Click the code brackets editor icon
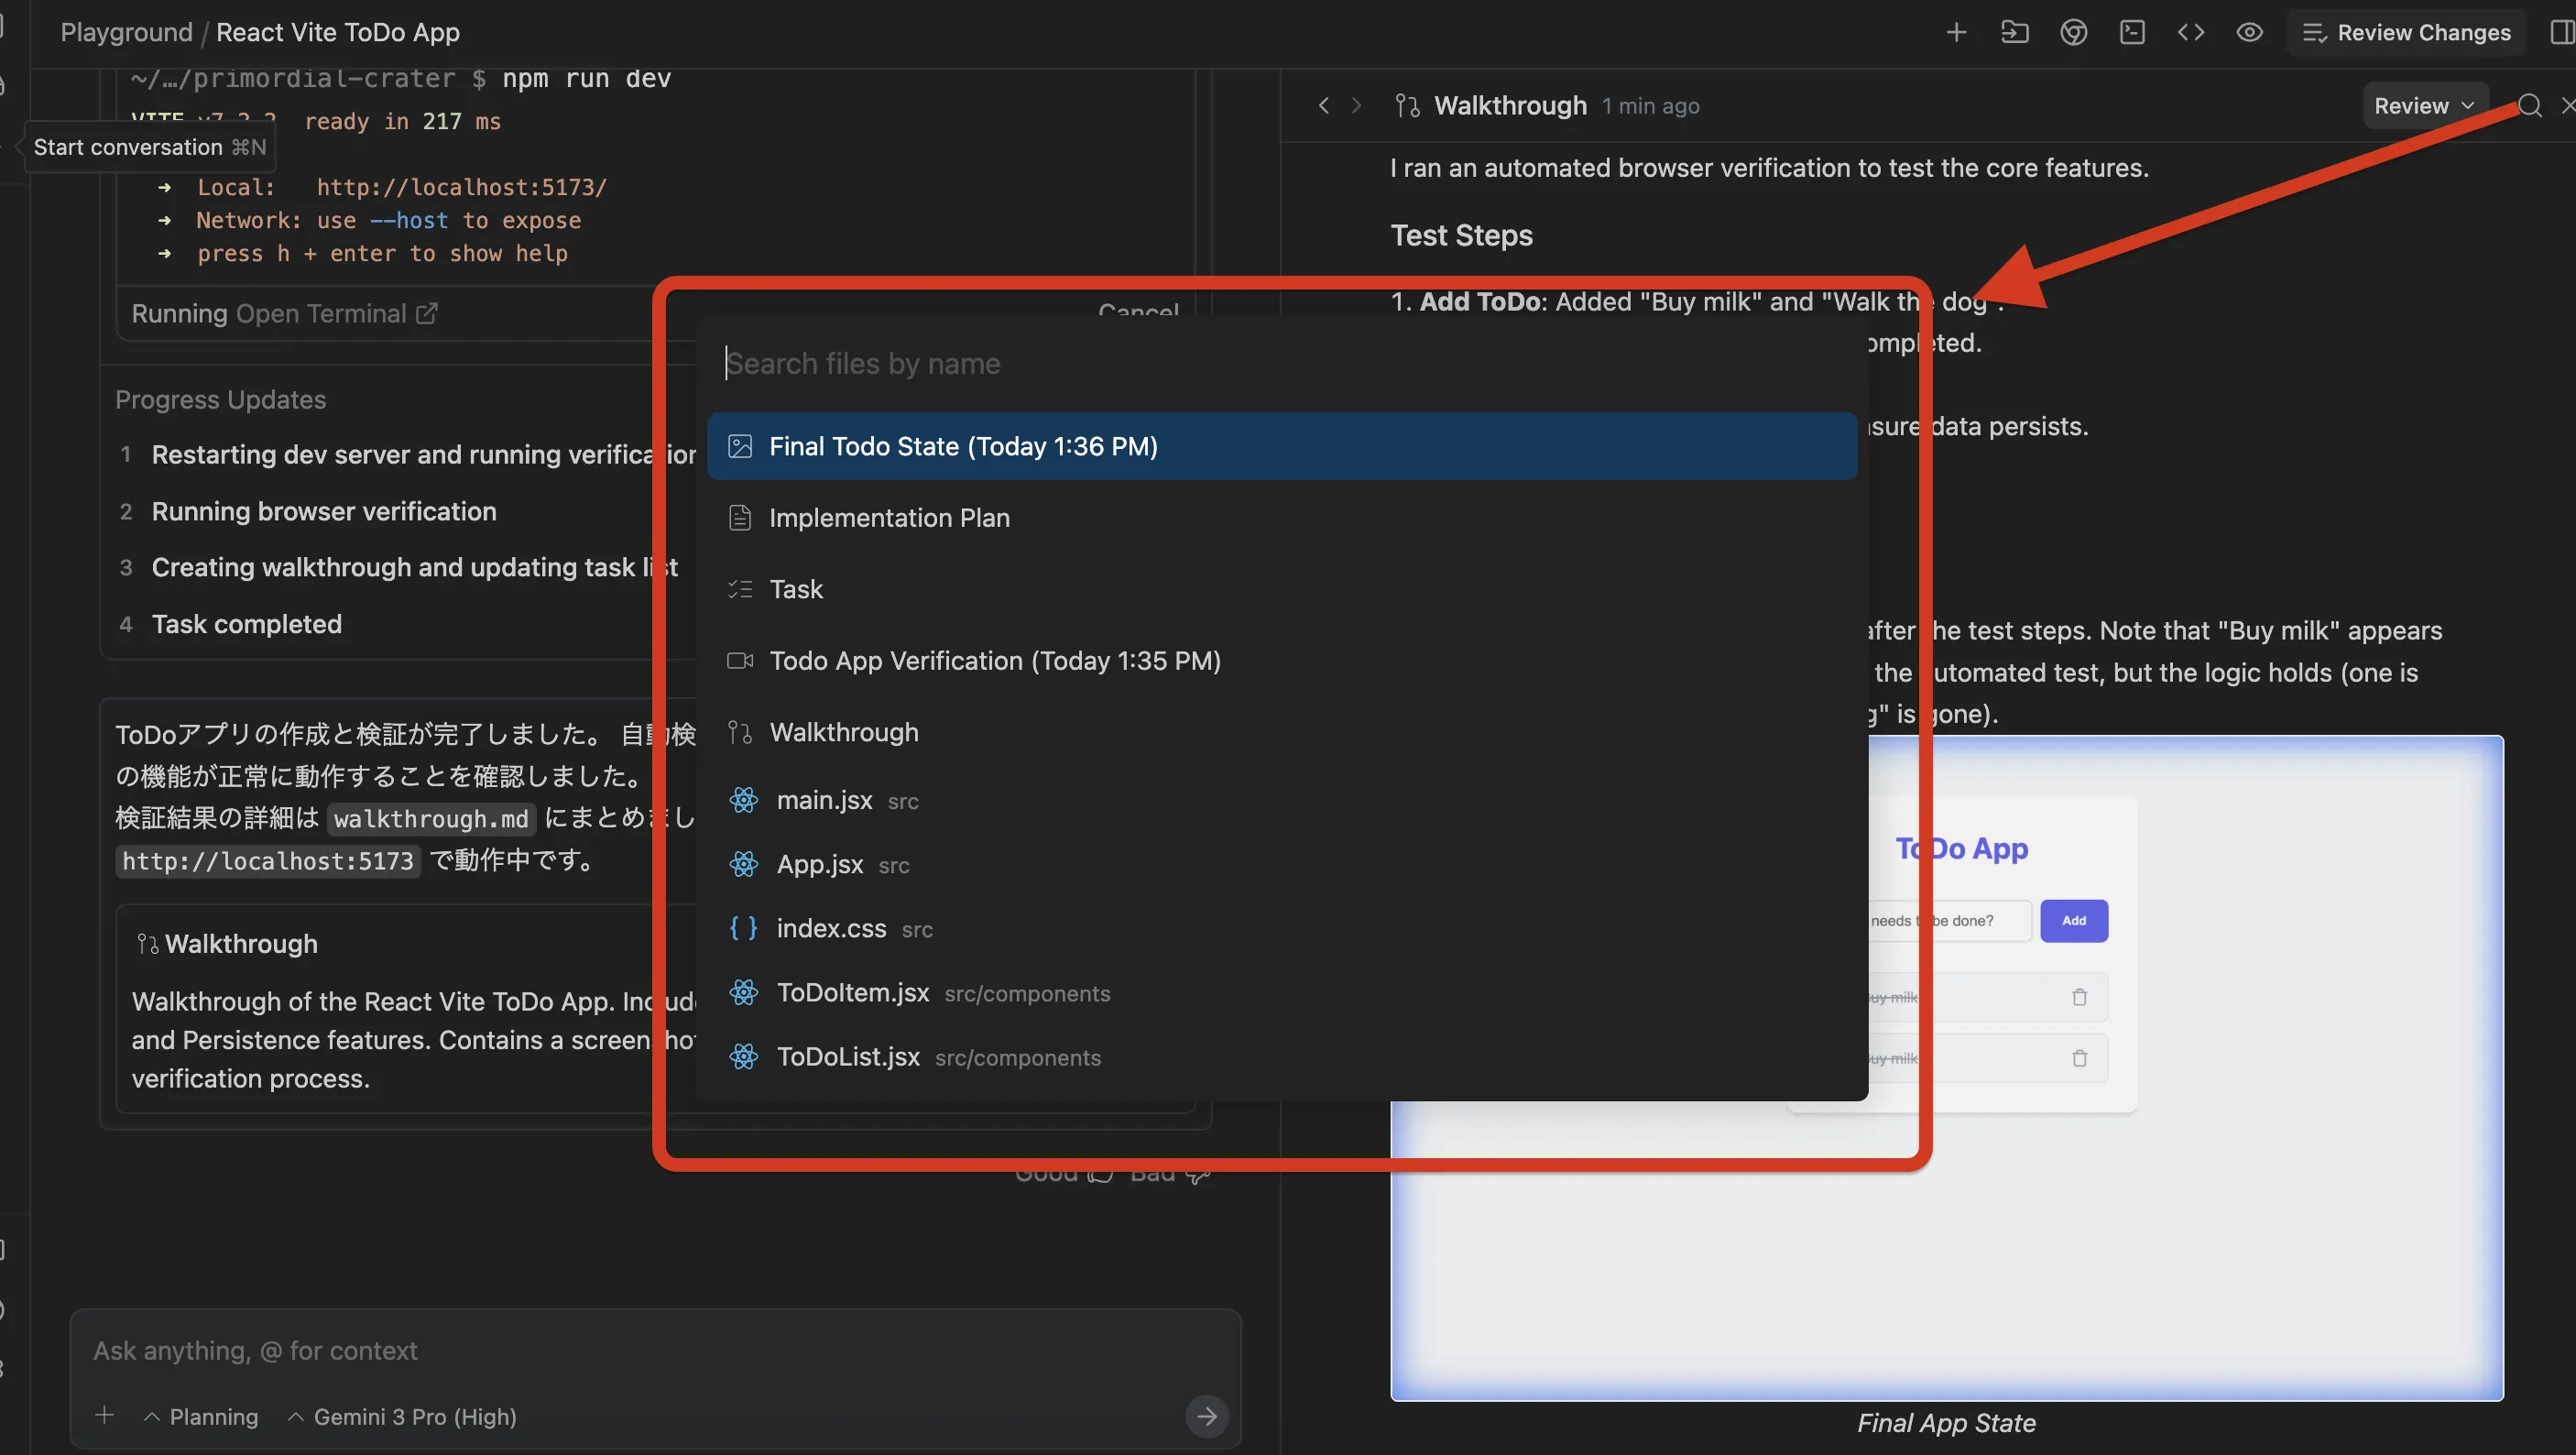 pyautogui.click(x=2191, y=33)
